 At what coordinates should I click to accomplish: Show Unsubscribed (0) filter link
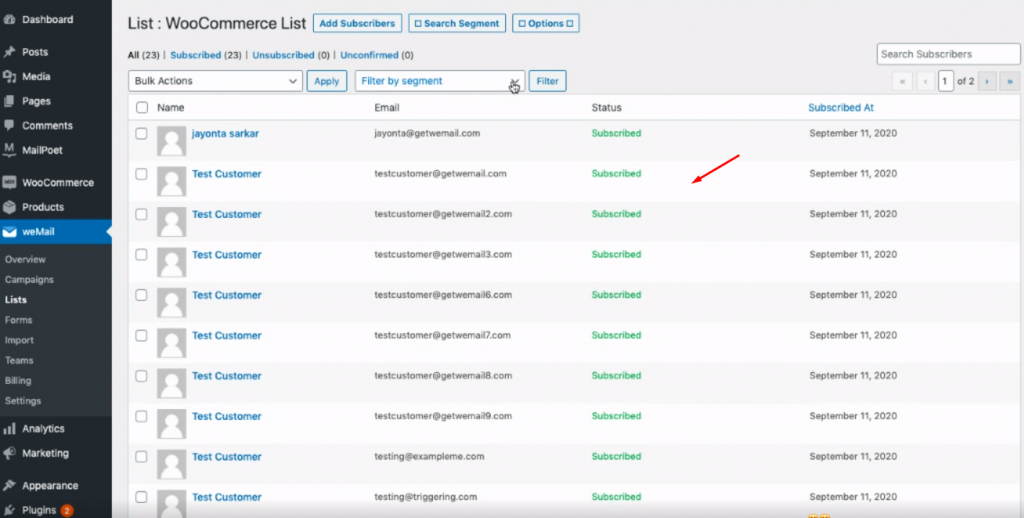[291, 56]
